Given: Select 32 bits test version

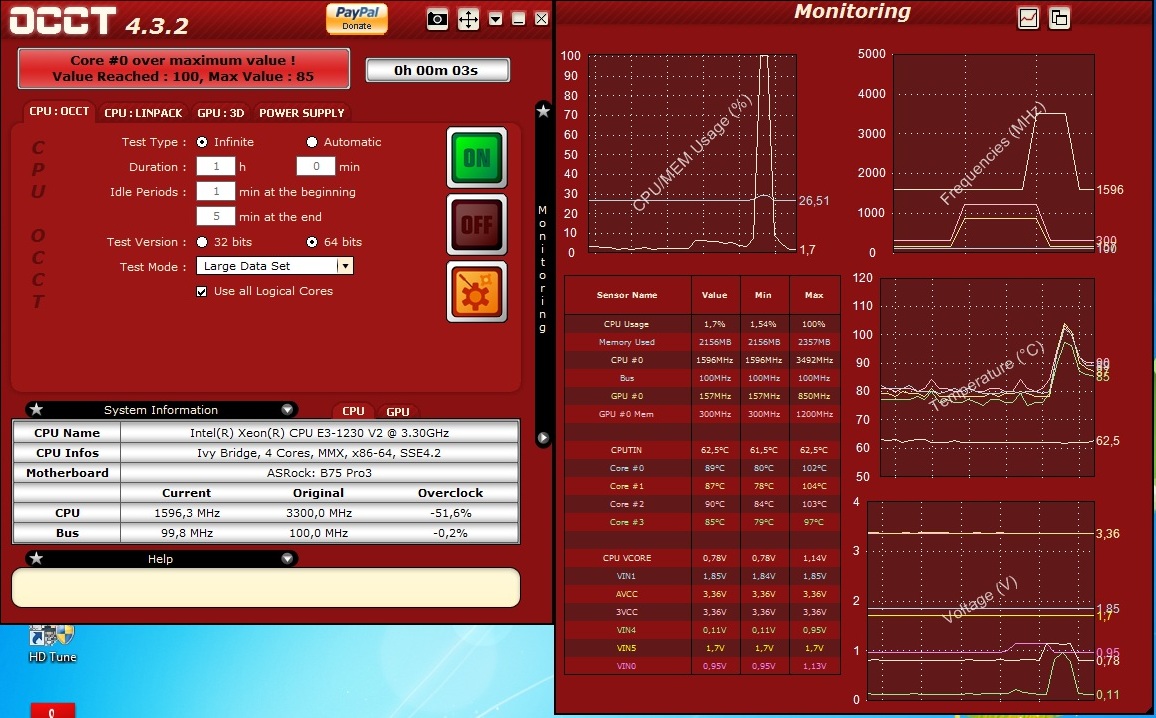Looking at the screenshot, I should point(202,242).
